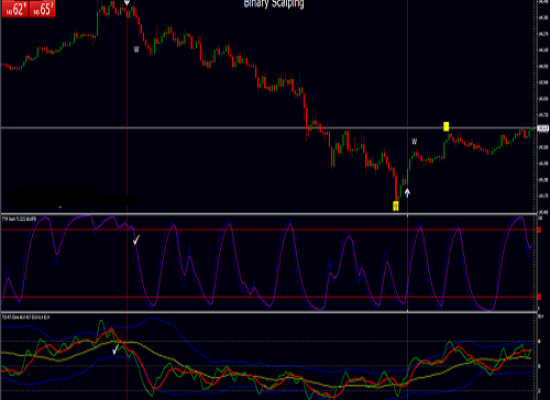
Task: Select the white down arrow at chart top
Action: pyautogui.click(x=127, y=3)
